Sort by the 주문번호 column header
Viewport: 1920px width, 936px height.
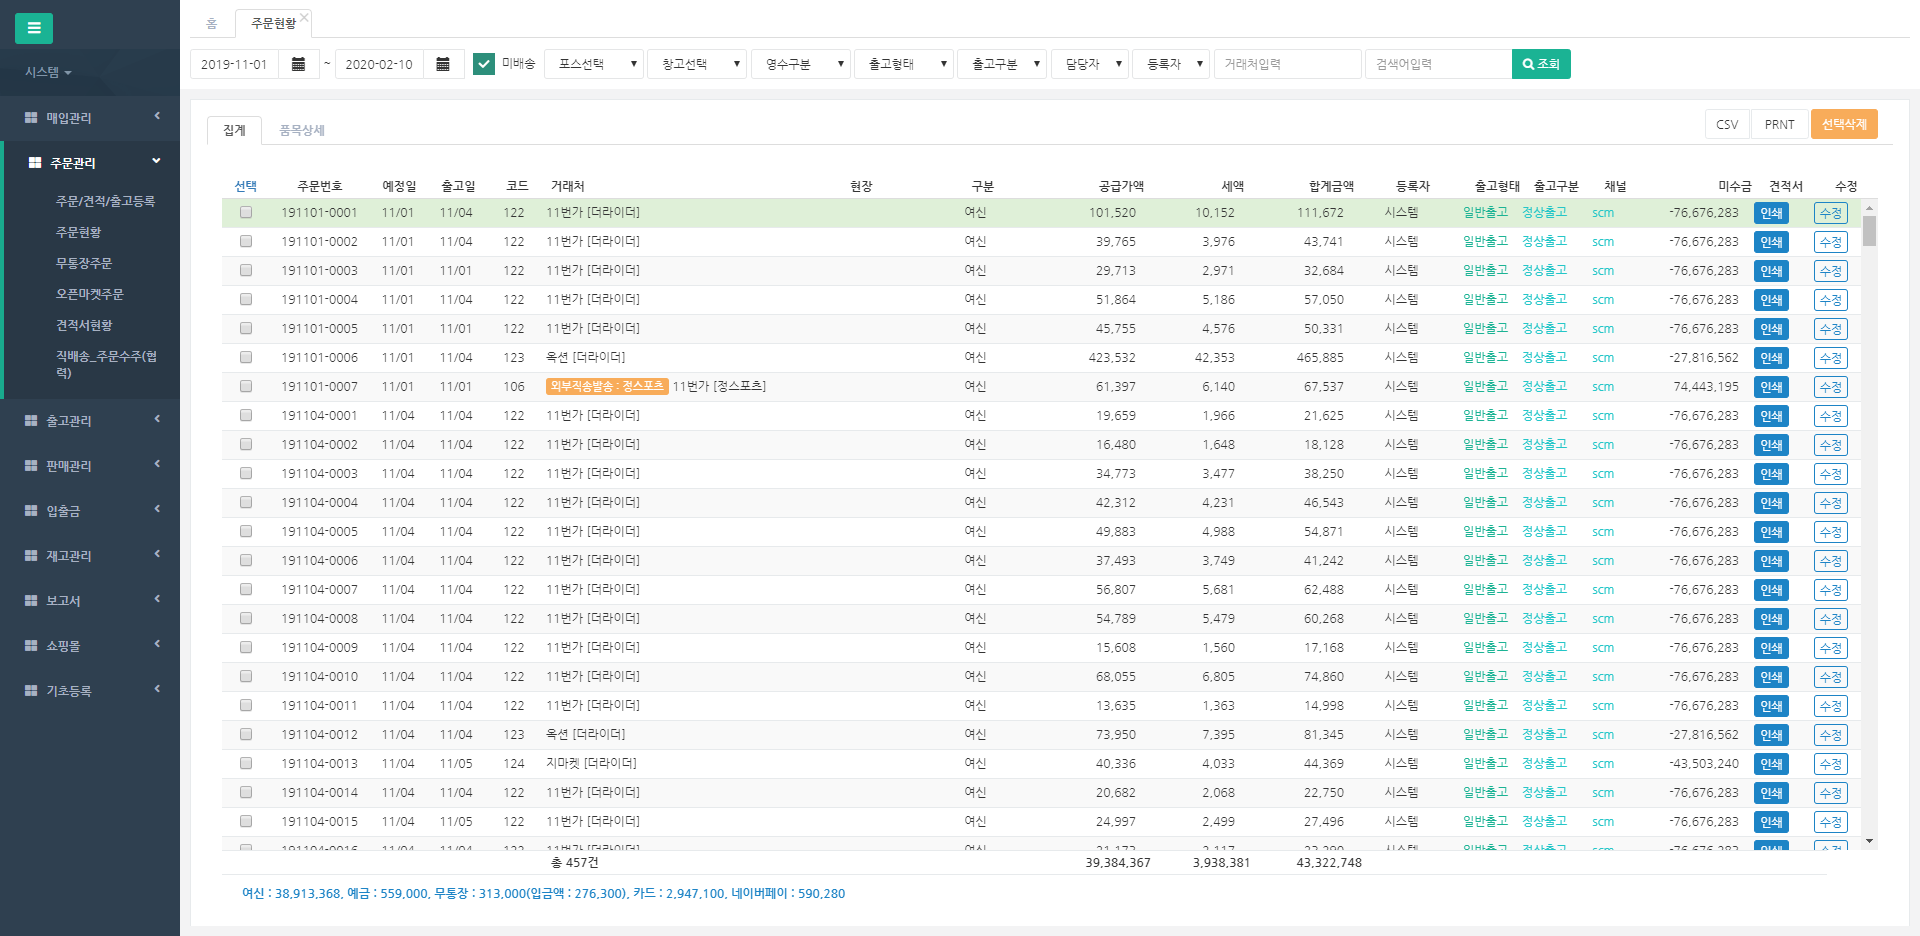(320, 186)
